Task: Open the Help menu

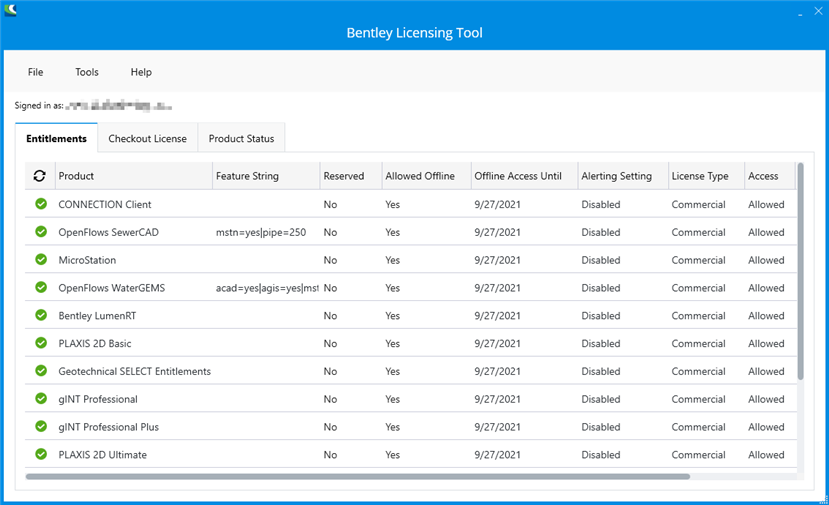Action: (x=141, y=72)
